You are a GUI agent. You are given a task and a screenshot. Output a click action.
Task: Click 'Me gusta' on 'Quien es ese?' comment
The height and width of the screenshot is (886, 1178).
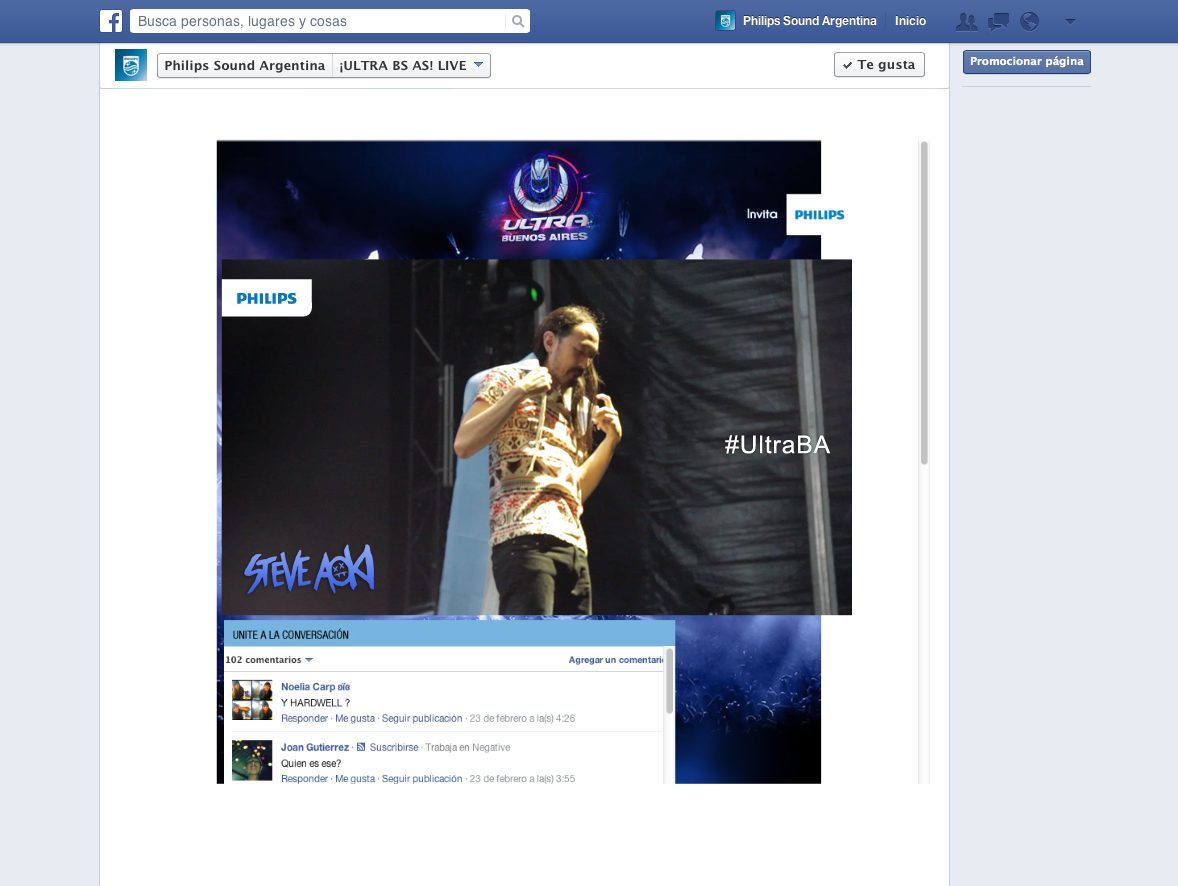tap(355, 779)
